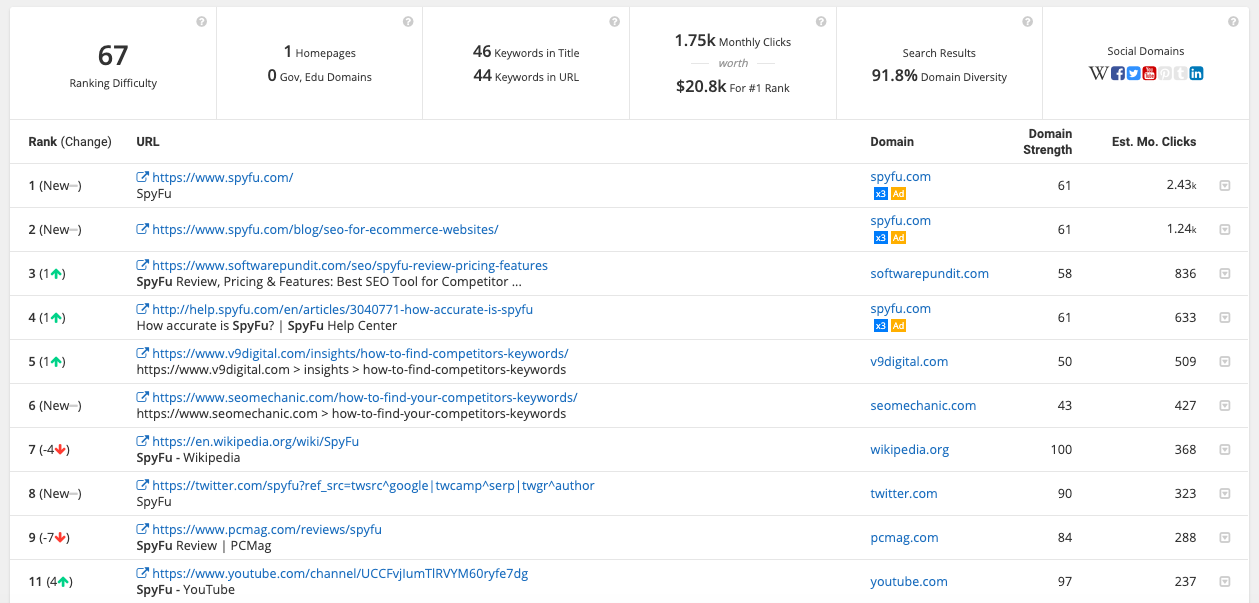Click the 7 (-4) rank change cell
1259x603 pixels.
[48, 450]
